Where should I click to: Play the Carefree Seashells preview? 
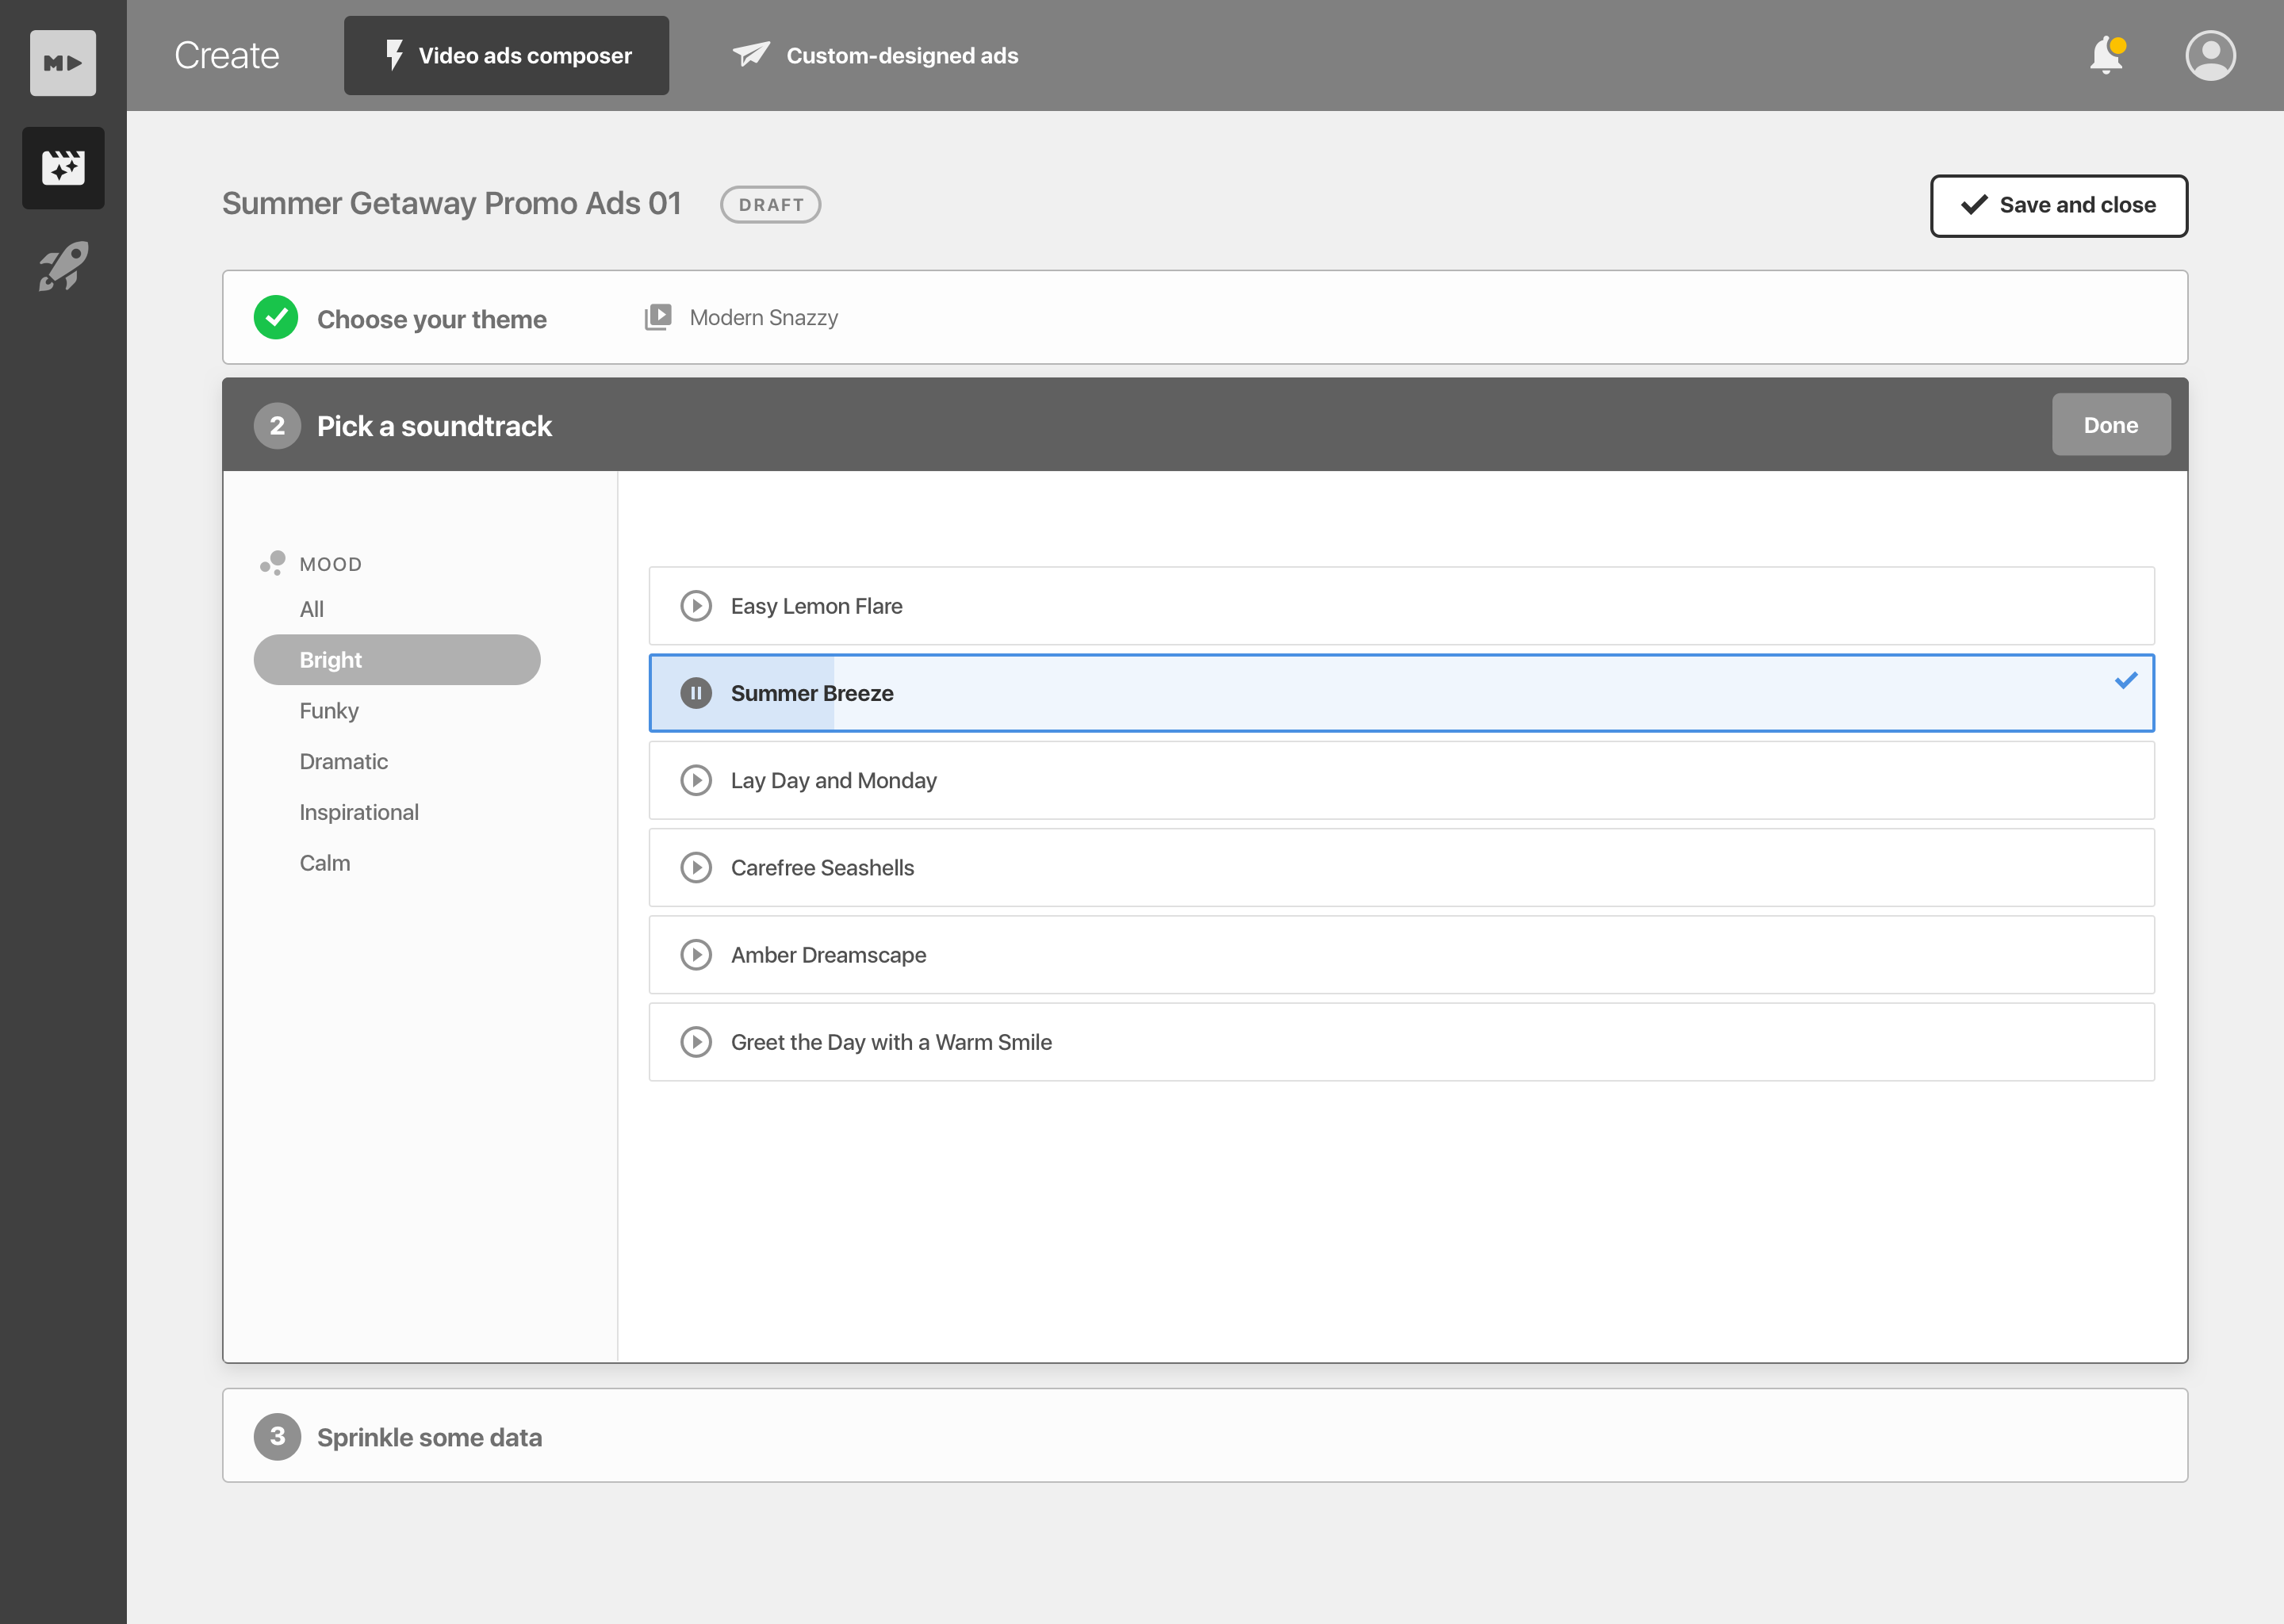pyautogui.click(x=696, y=867)
